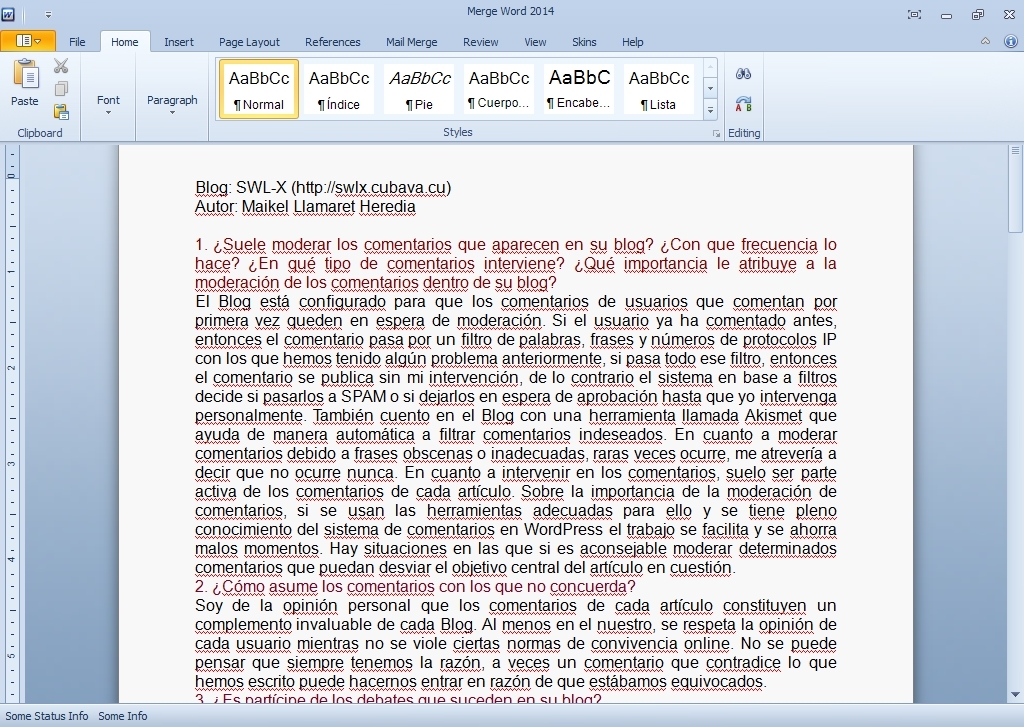Open the Skins tab

coord(584,42)
